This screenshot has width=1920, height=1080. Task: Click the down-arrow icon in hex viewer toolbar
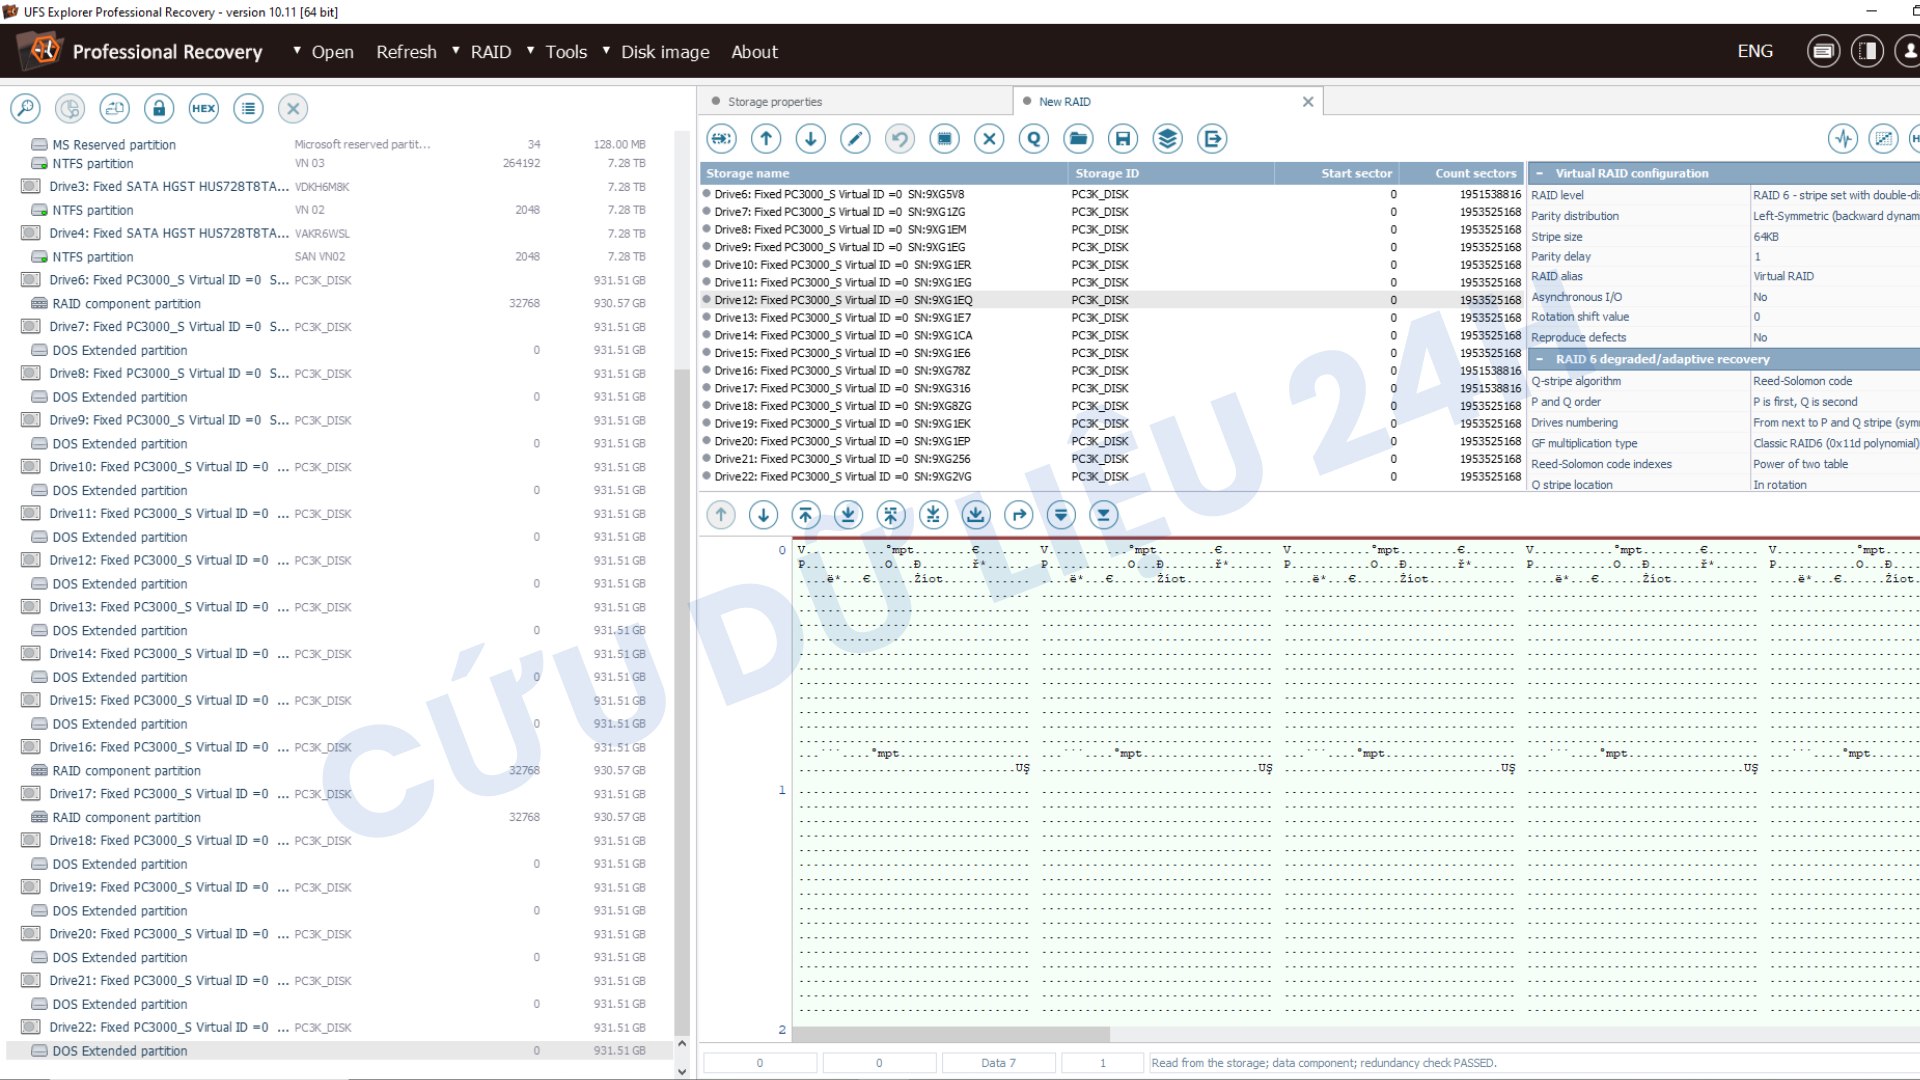coord(763,515)
